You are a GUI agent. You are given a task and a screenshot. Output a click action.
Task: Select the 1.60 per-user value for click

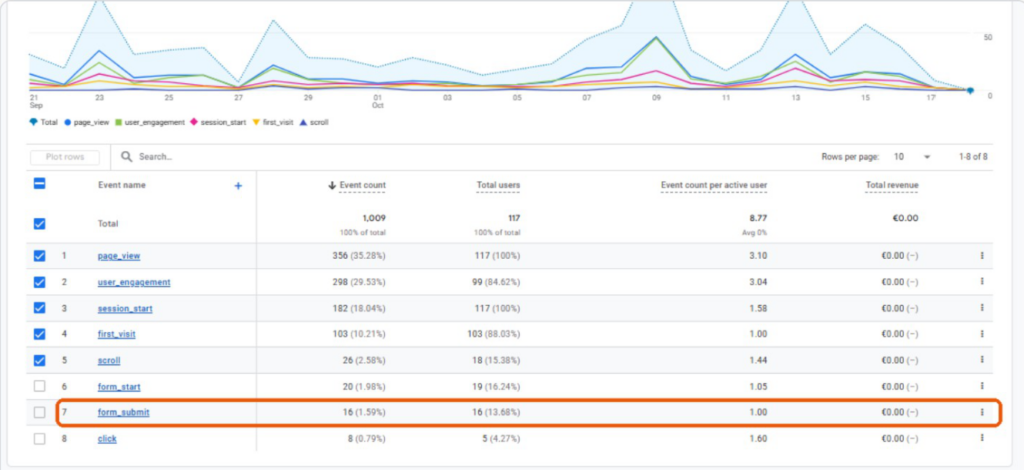760,439
